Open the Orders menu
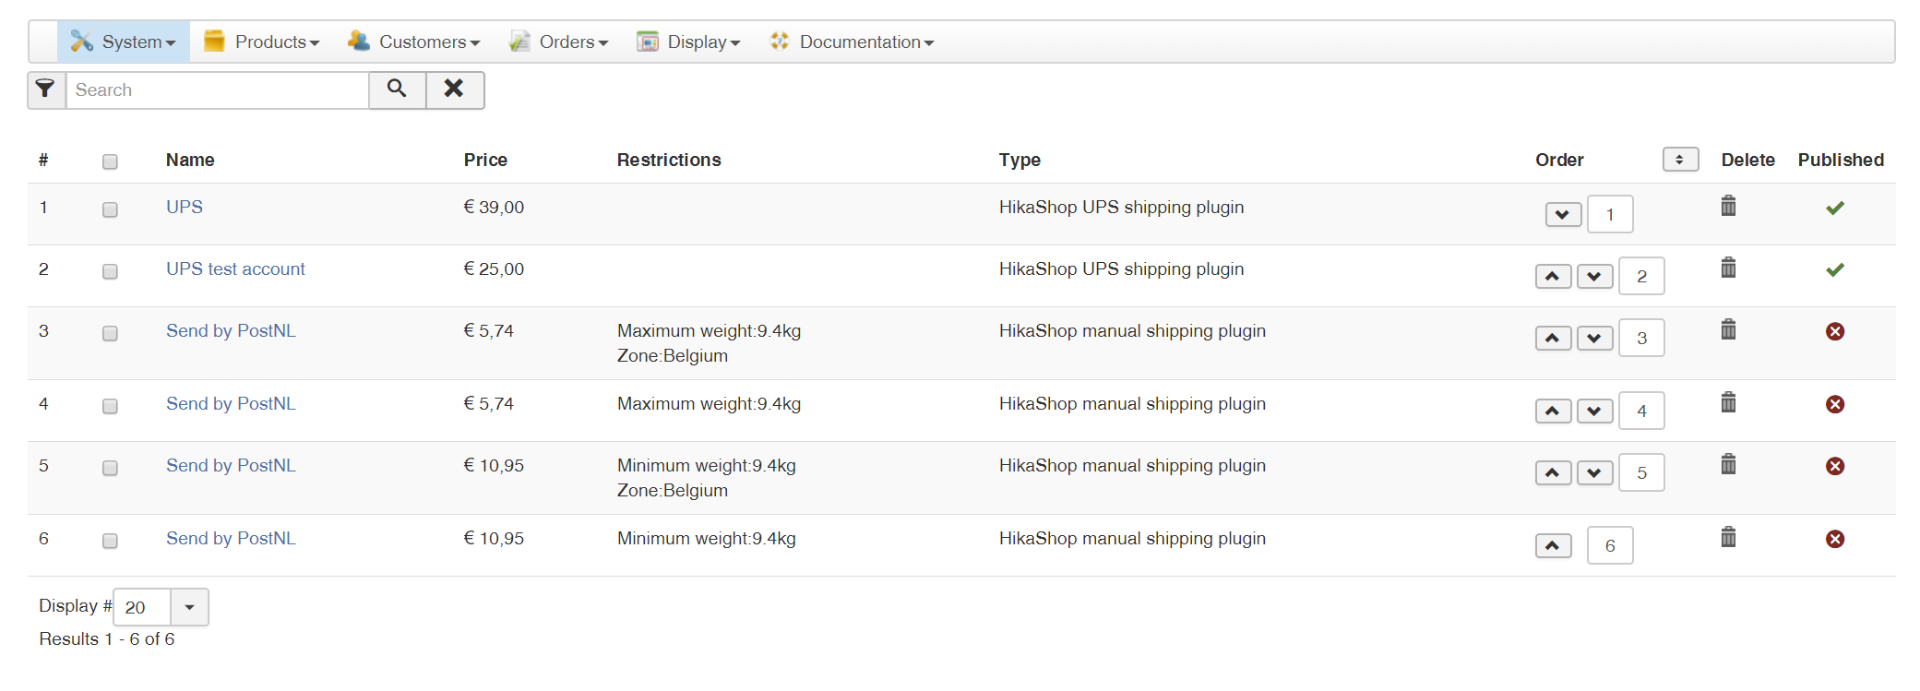Viewport: 1920px width, 691px height. coord(559,42)
